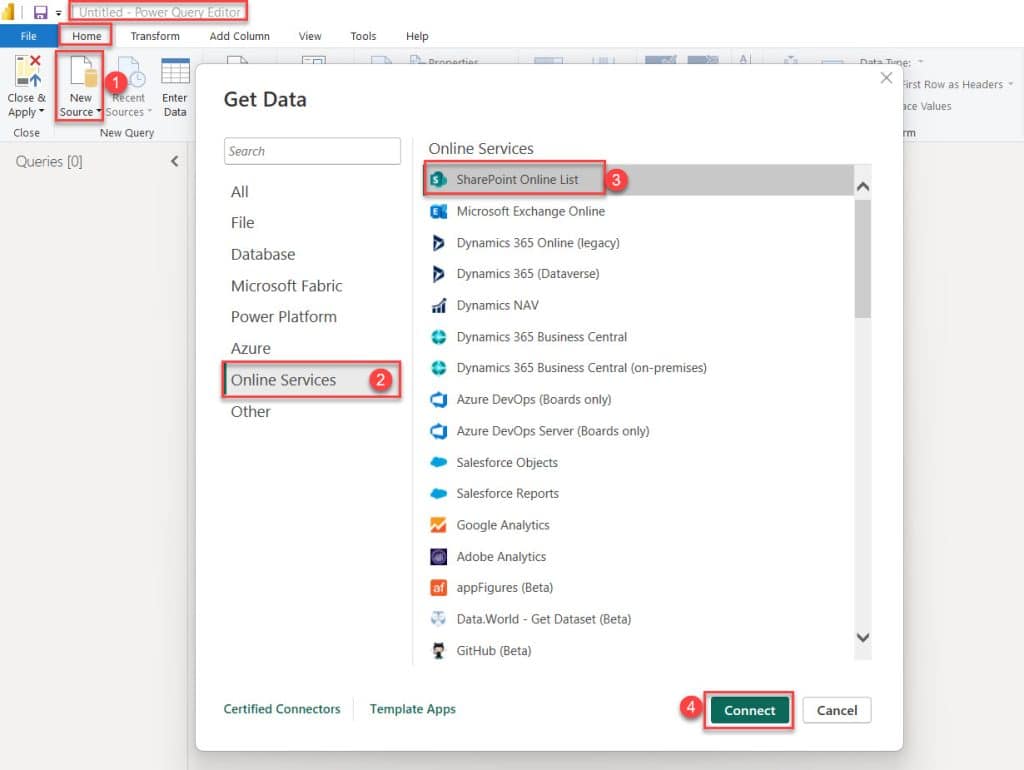Click the Microsoft Exchange Online icon

(x=439, y=211)
